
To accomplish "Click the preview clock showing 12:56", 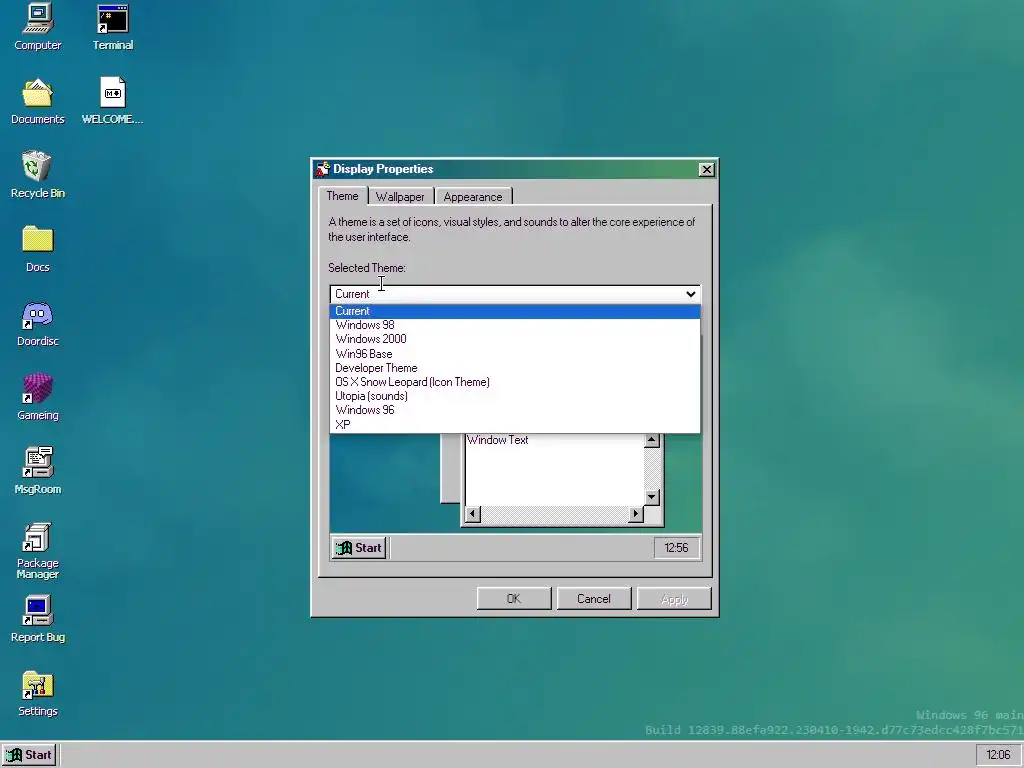I will click(x=676, y=548).
